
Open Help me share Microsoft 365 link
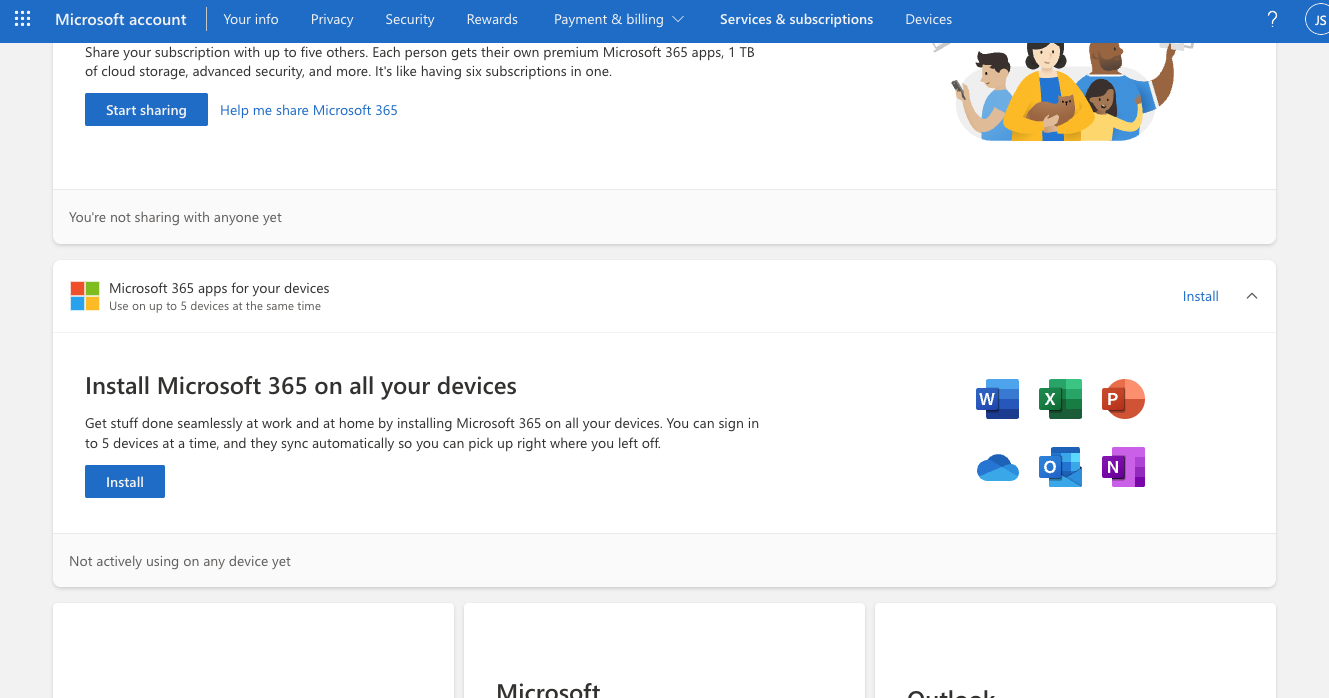click(x=309, y=110)
